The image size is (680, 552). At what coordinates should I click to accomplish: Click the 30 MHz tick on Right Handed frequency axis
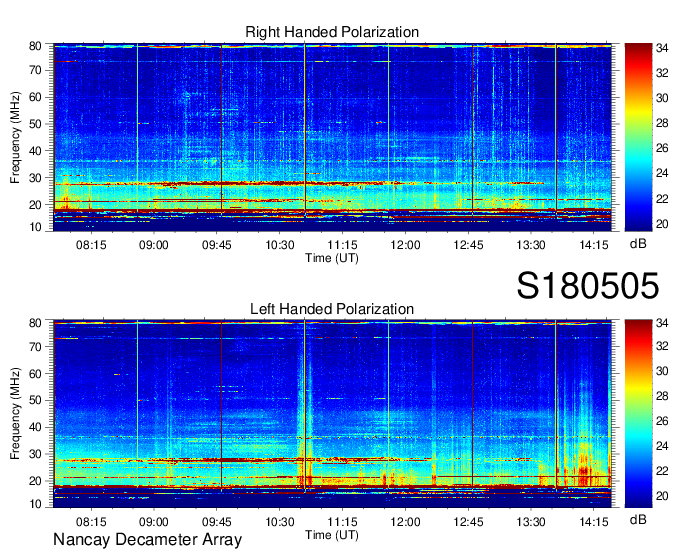35,178
